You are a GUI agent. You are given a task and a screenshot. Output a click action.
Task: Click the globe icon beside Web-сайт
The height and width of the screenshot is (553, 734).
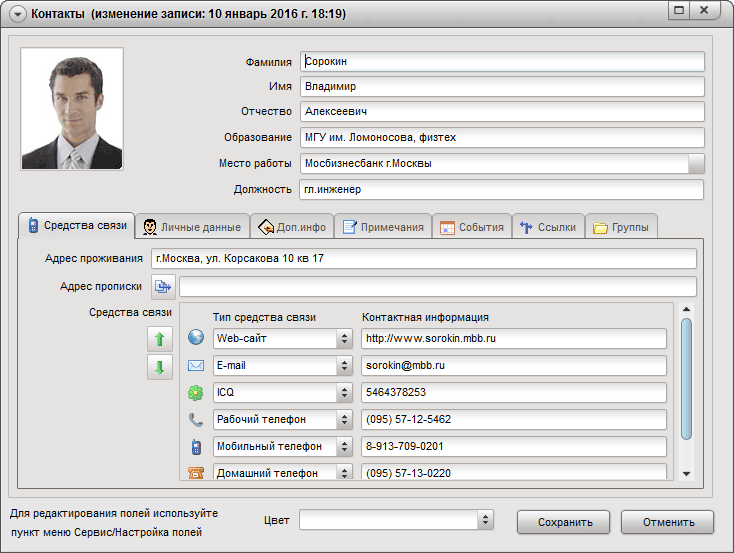(196, 338)
